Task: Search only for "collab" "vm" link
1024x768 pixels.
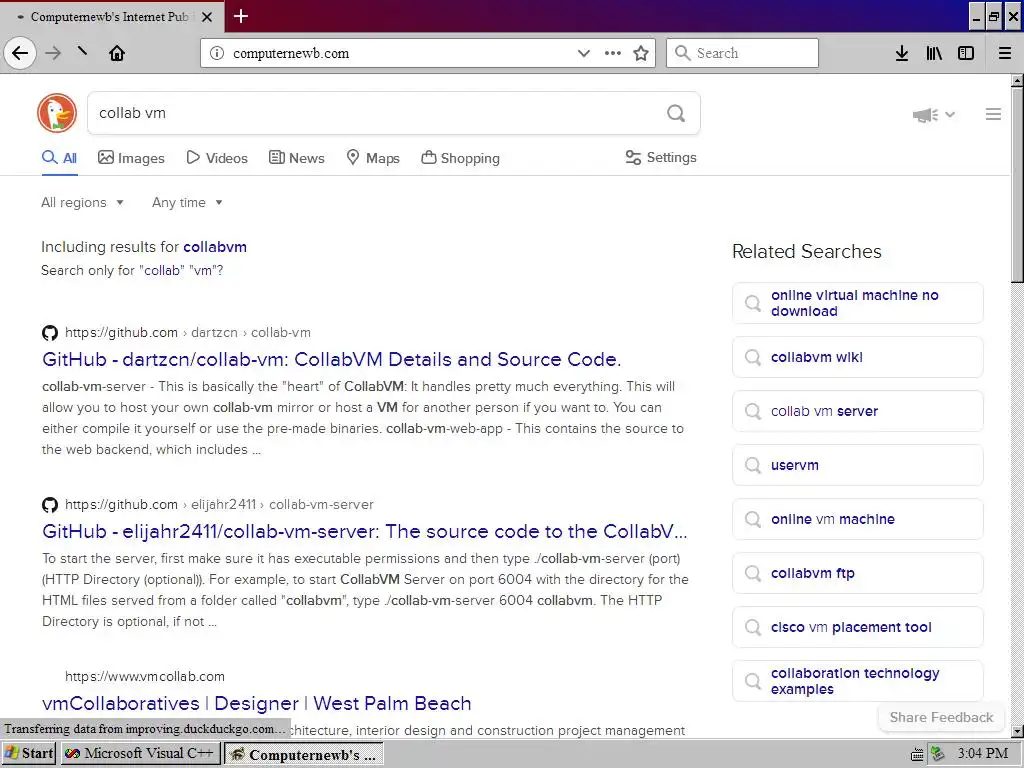Action: pyautogui.click(x=132, y=270)
